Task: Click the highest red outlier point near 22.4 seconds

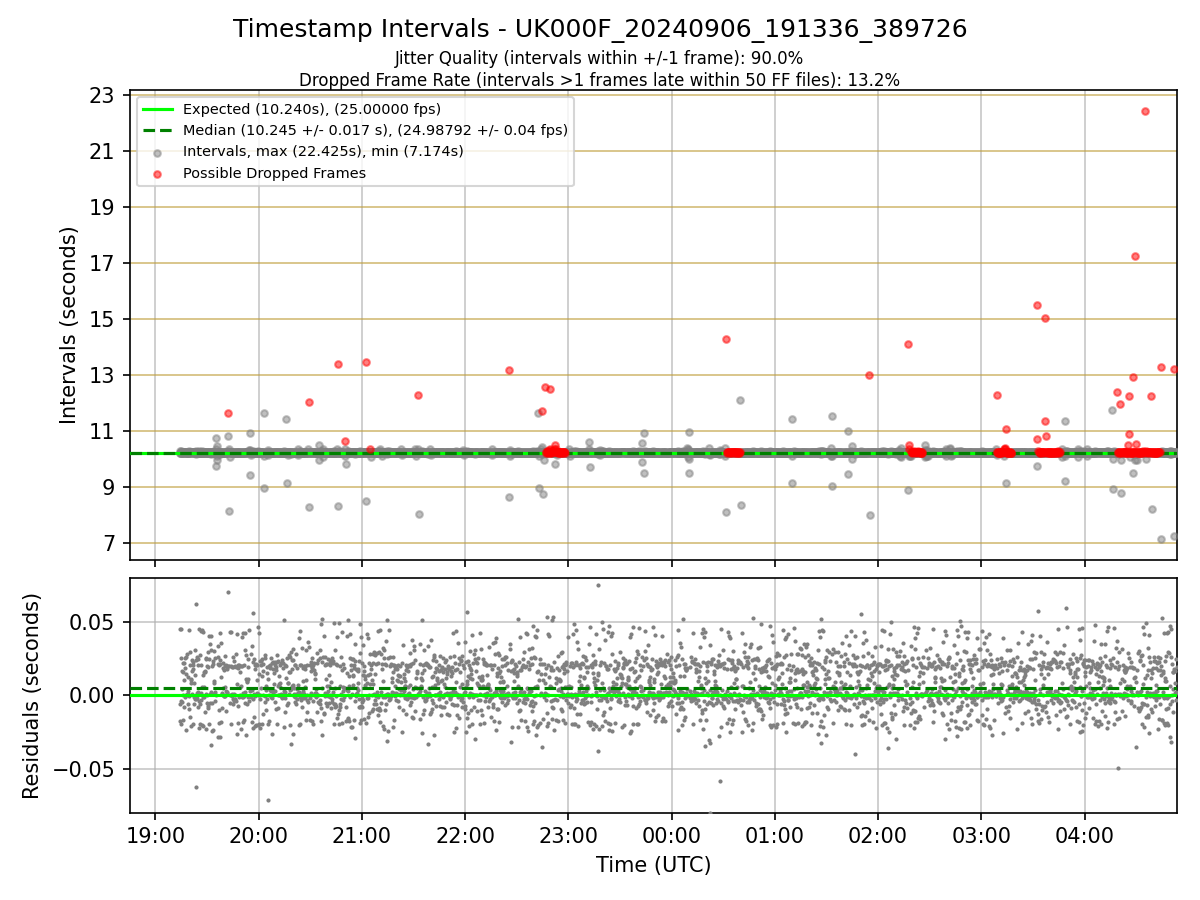Action: [x=1145, y=111]
